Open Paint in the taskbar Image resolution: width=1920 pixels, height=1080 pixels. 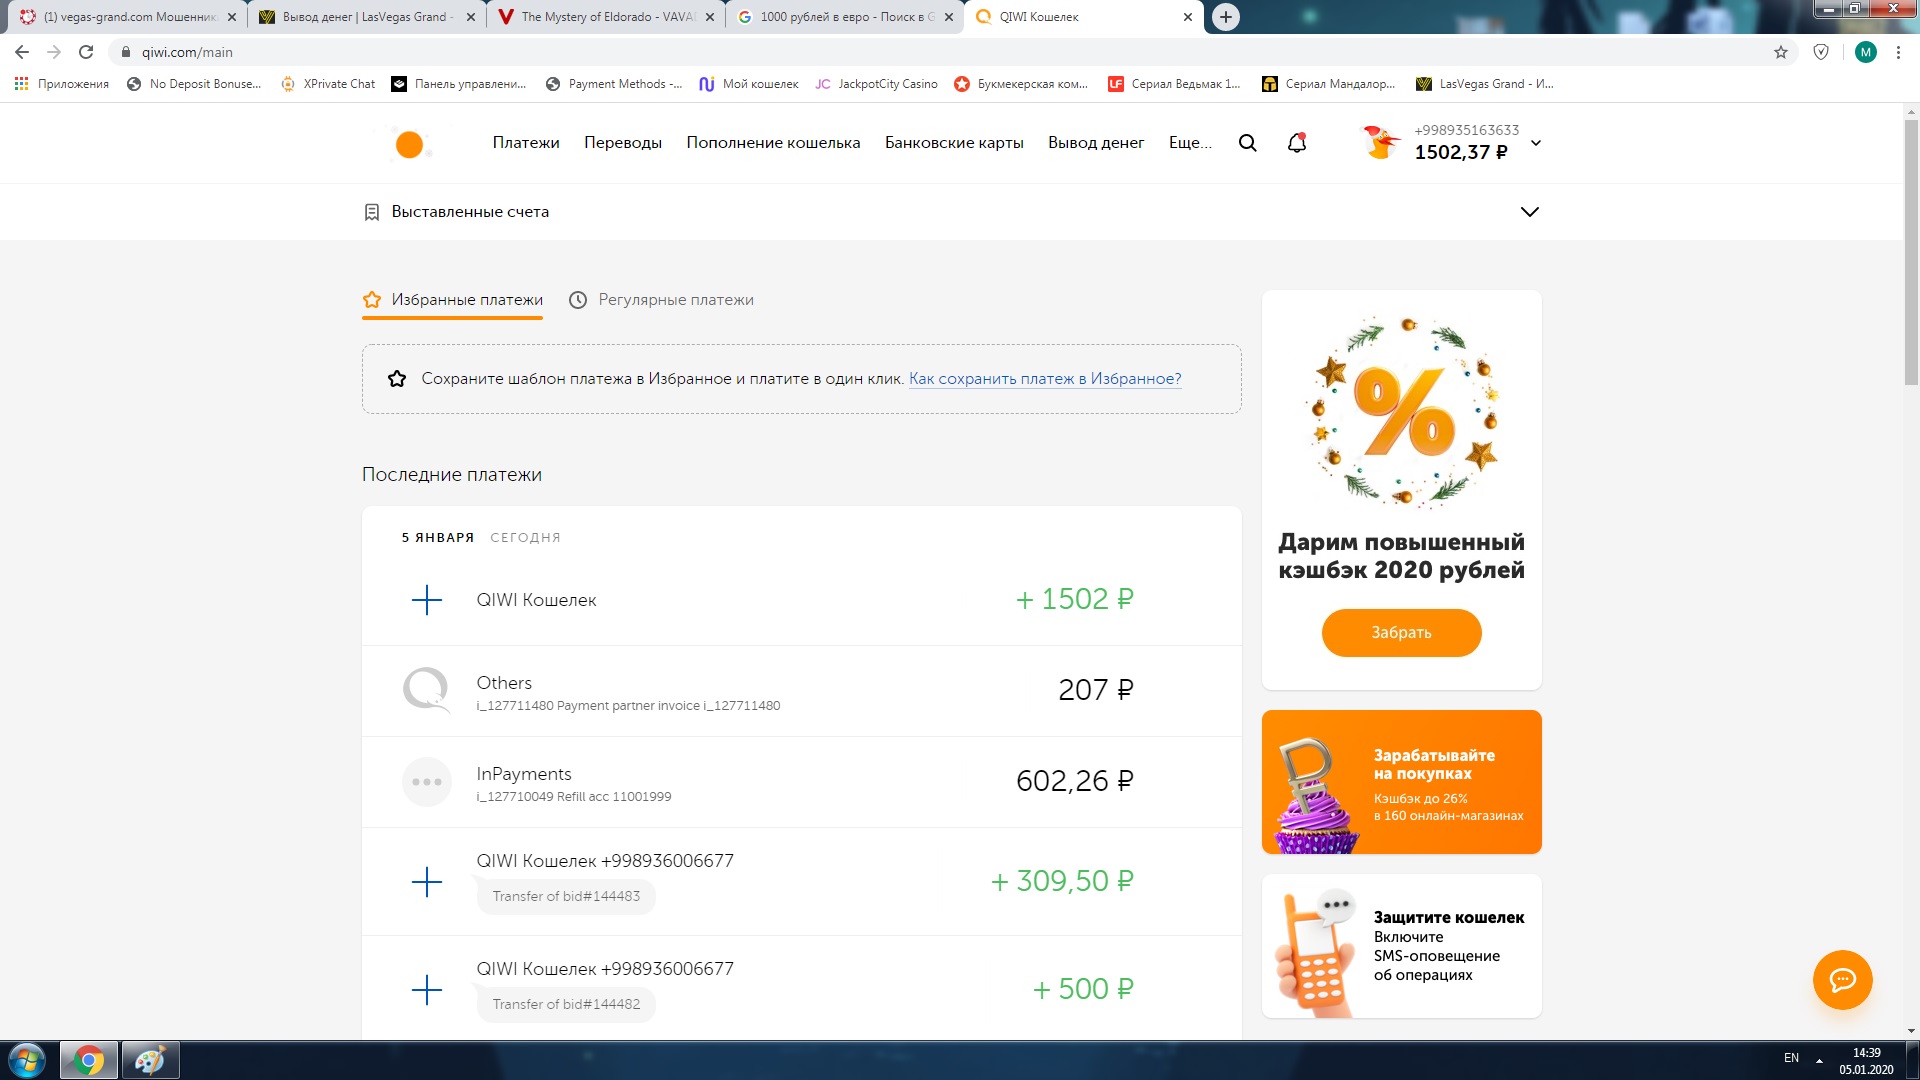point(150,1060)
